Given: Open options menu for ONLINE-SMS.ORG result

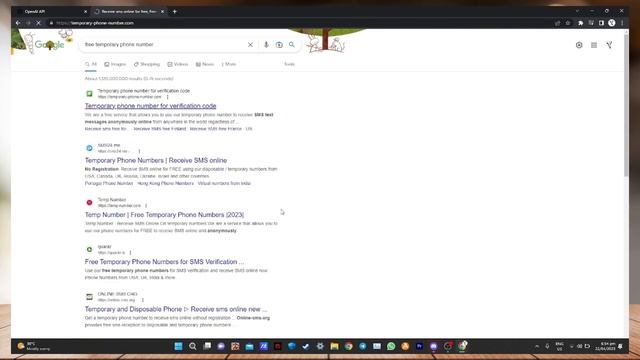Looking at the screenshot, I should (x=143, y=300).
